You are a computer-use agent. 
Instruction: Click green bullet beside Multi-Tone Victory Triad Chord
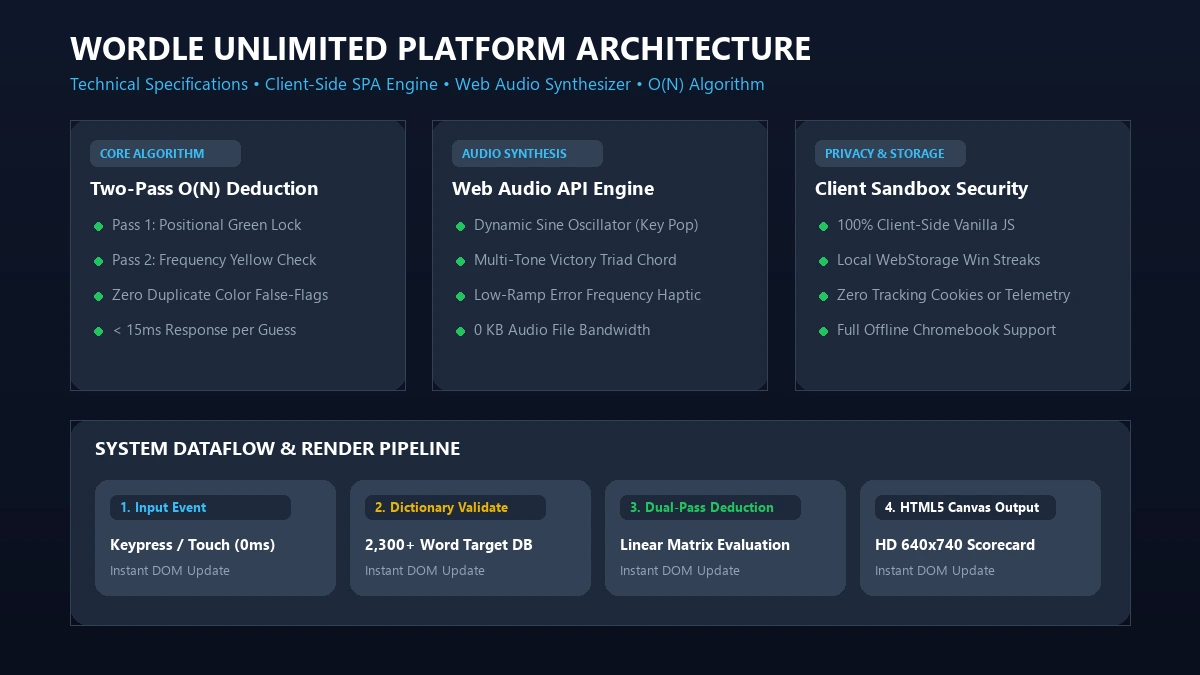(x=460, y=261)
